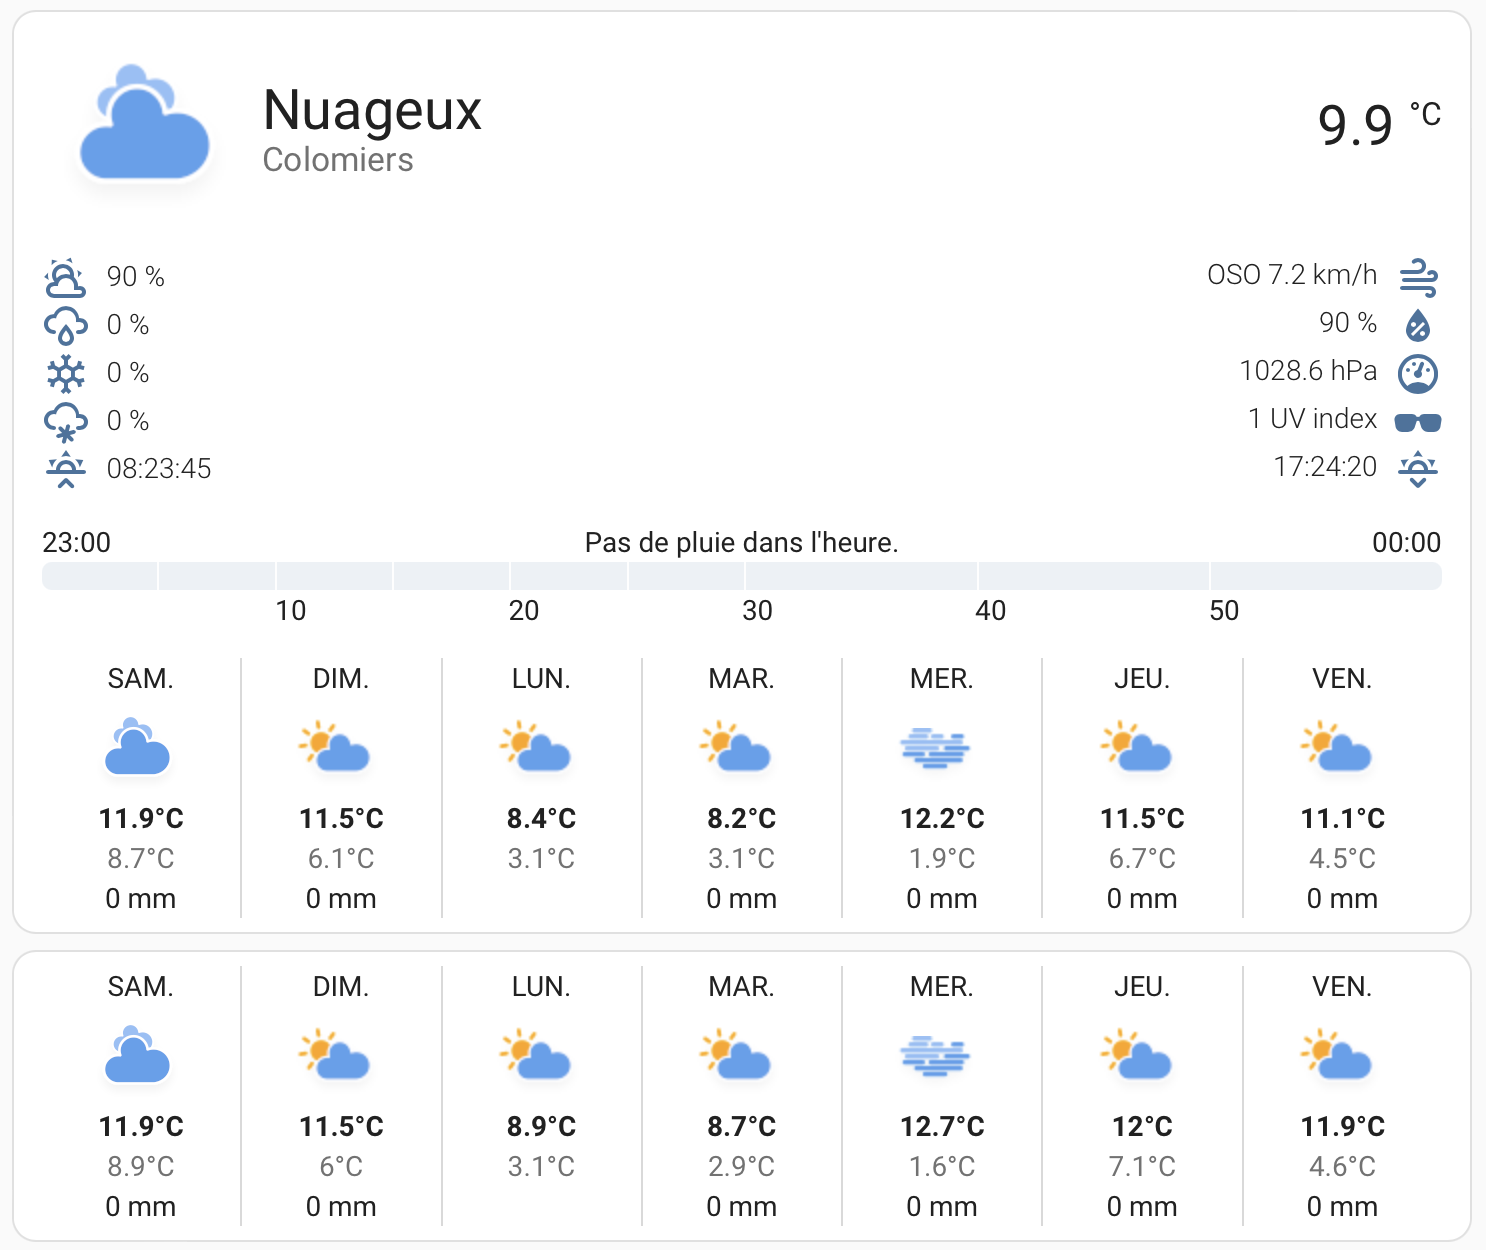Click the snow probability cloud icon
This screenshot has height=1250, width=1486.
tap(65, 421)
